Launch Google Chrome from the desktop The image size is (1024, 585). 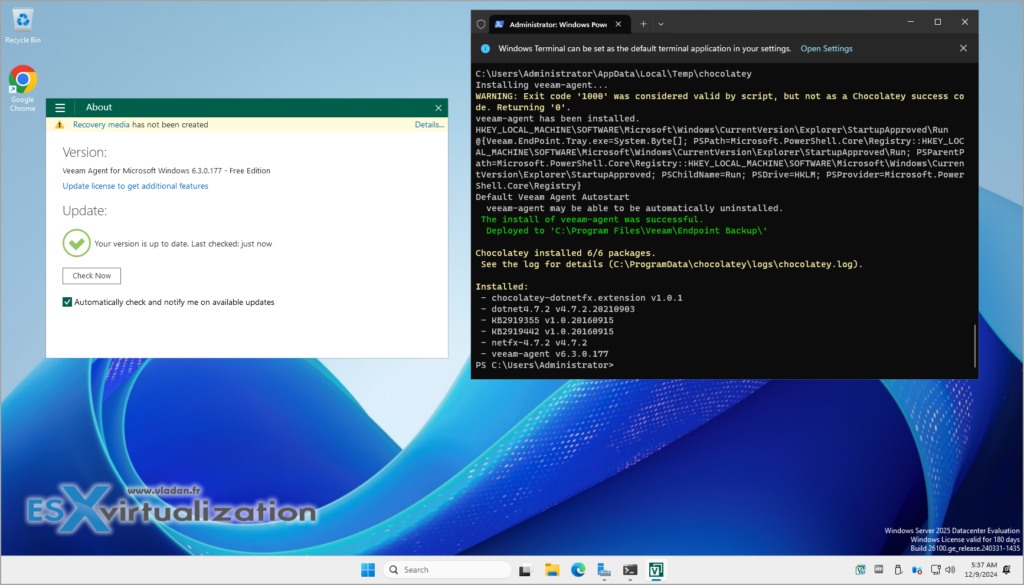coord(21,78)
